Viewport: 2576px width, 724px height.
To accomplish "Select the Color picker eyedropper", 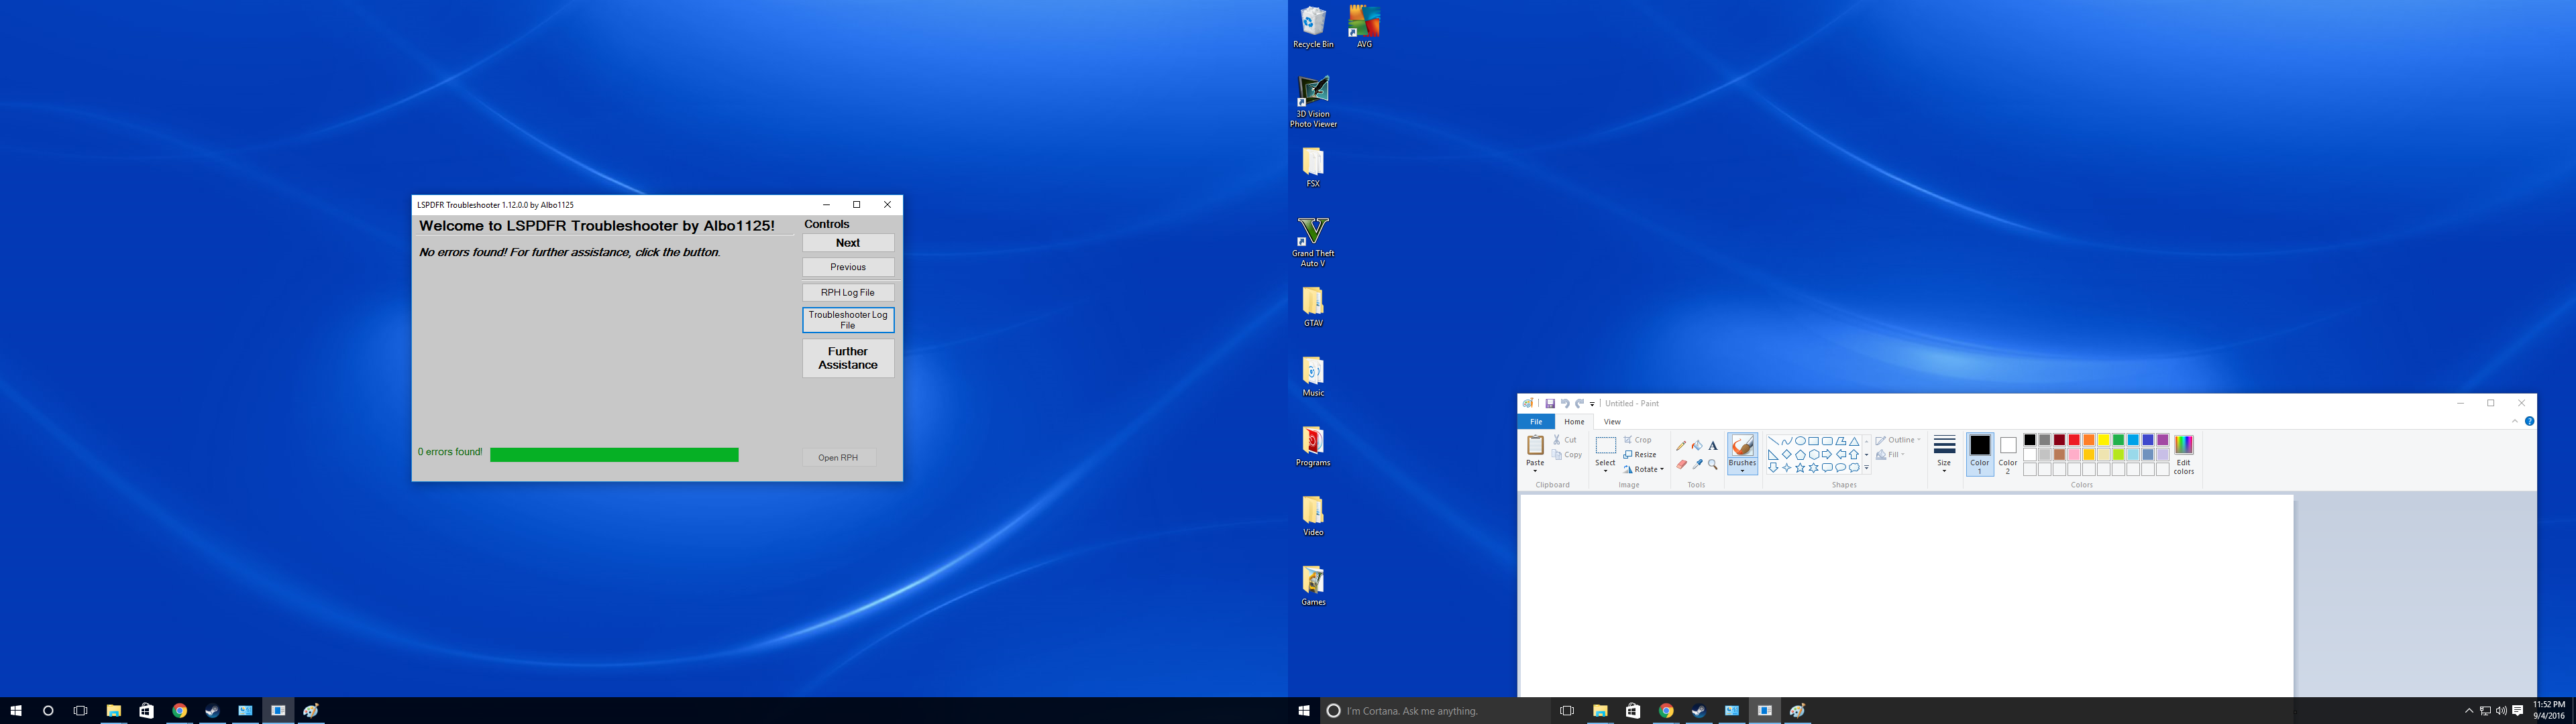I will click(1697, 465).
